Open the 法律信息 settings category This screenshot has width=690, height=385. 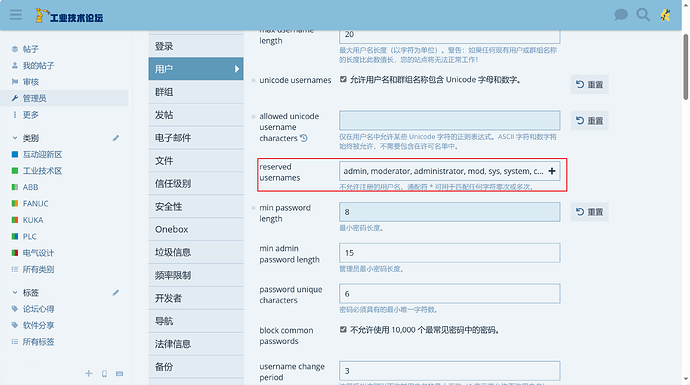pyautogui.click(x=196, y=344)
